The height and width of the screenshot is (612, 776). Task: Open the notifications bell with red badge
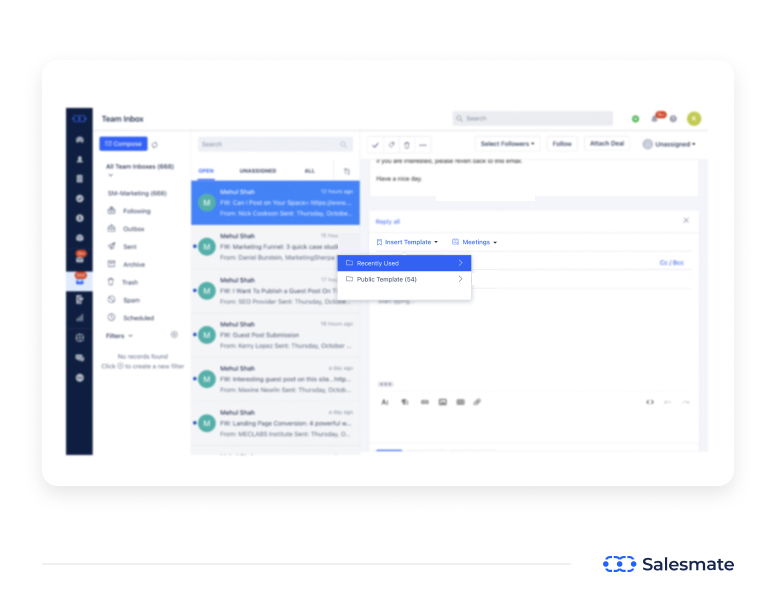(x=657, y=118)
